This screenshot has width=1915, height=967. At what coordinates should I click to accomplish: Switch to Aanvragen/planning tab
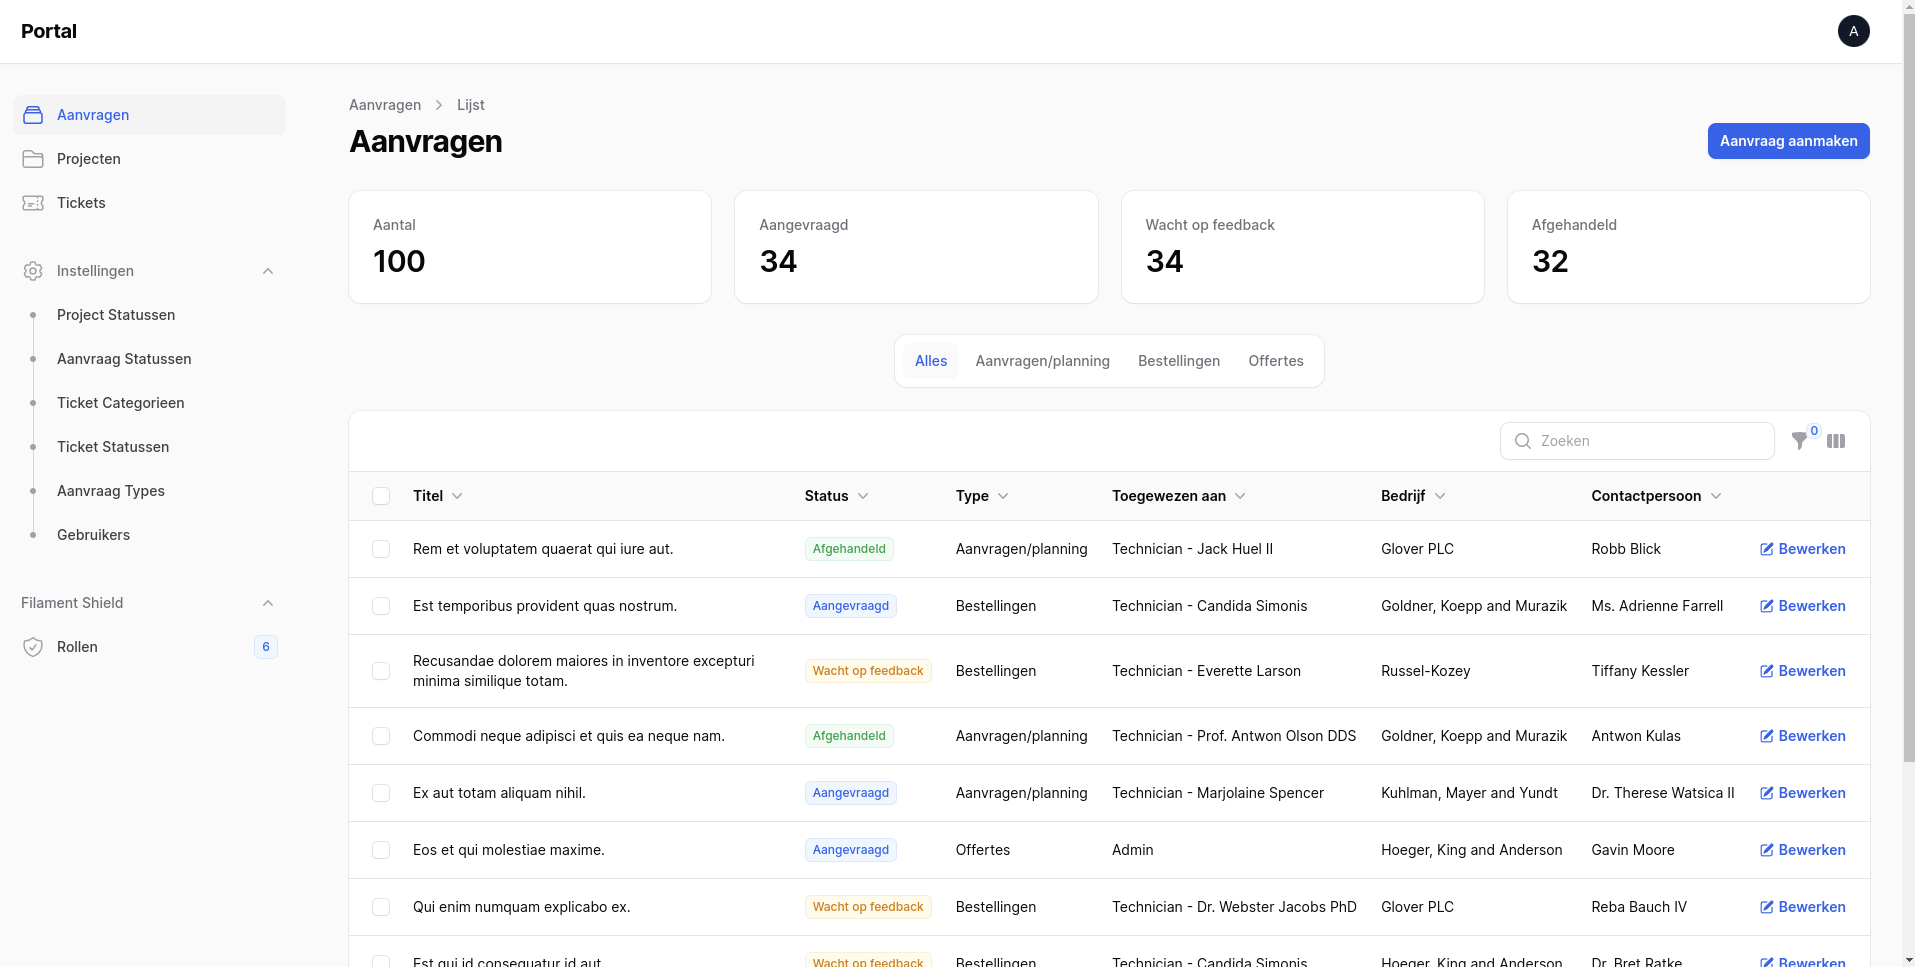tap(1043, 361)
